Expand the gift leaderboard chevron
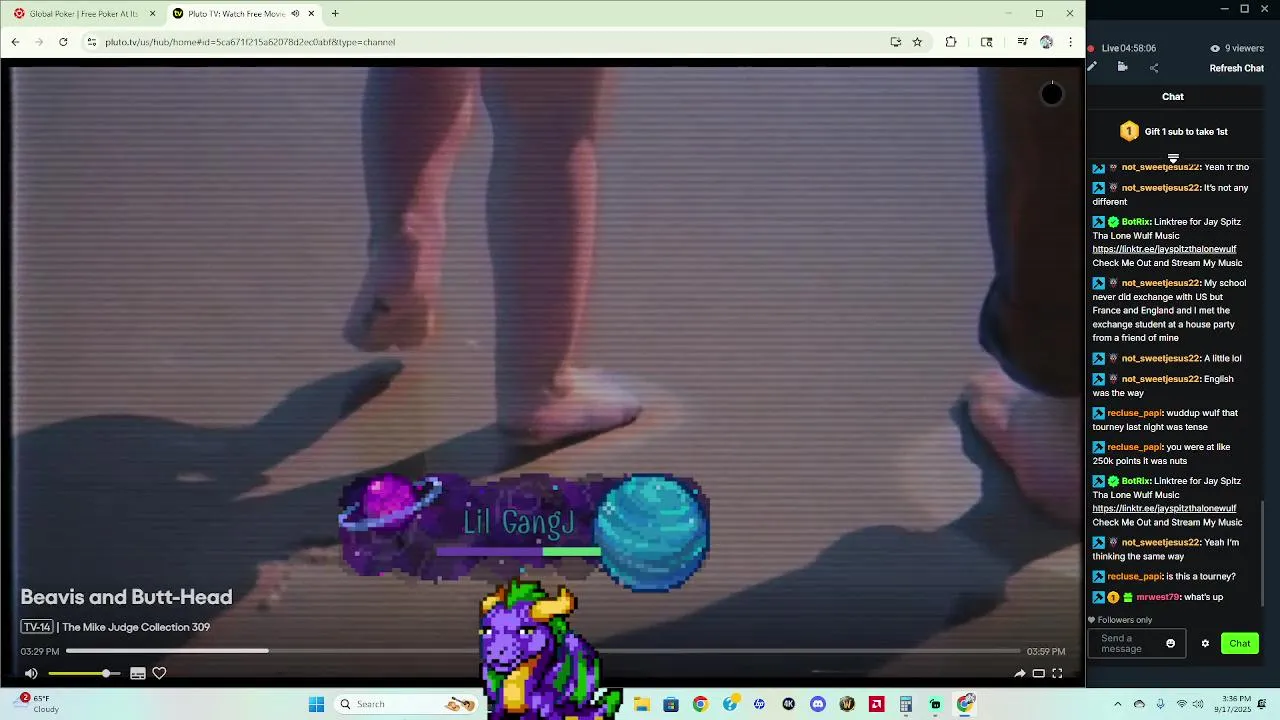This screenshot has height=720, width=1280. click(1173, 158)
